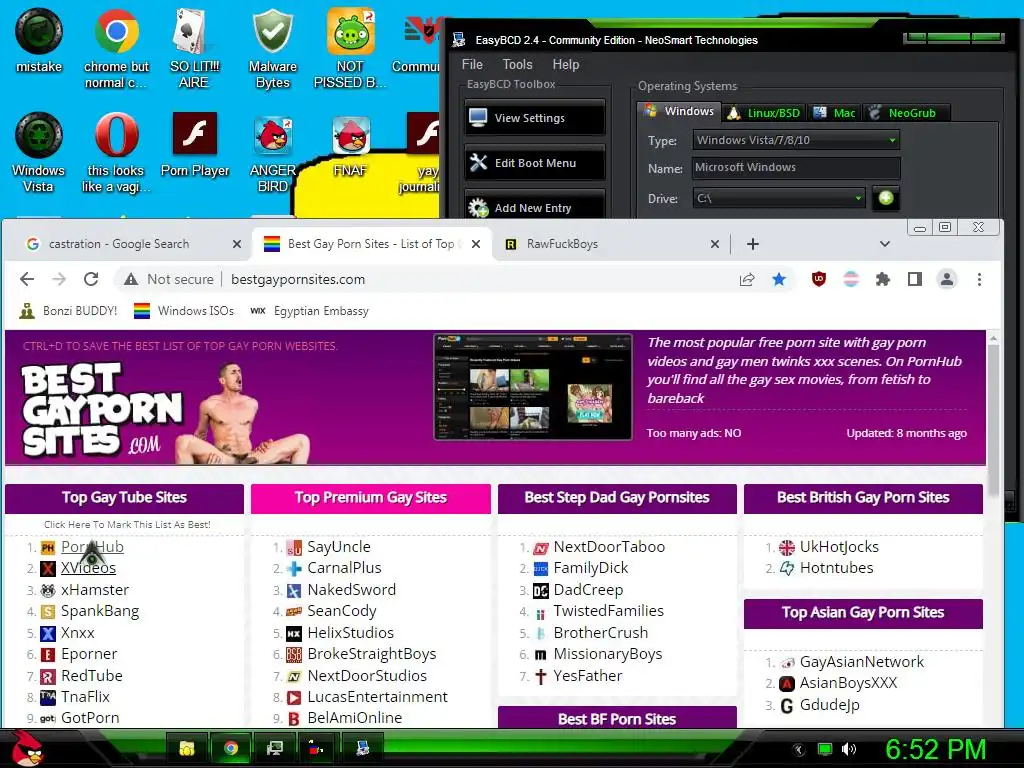This screenshot has height=768, width=1024.
Task: Open the 'SO LIT!!! AIRE' solitaire icon
Action: click(x=194, y=48)
